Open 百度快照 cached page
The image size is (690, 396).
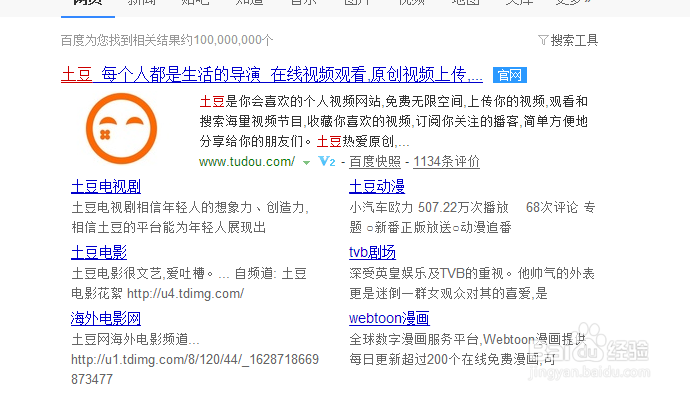375,161
